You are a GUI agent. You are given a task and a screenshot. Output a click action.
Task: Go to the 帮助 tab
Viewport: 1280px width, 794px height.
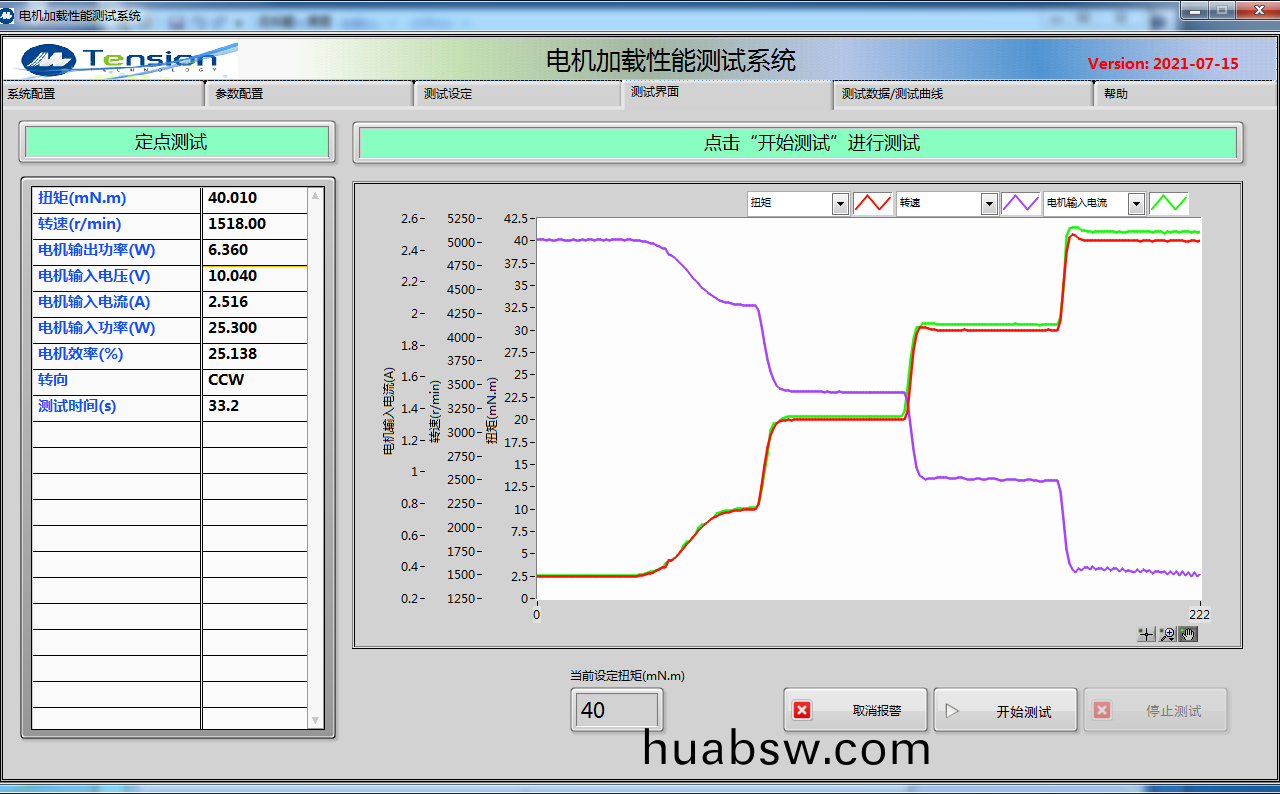[1180, 94]
